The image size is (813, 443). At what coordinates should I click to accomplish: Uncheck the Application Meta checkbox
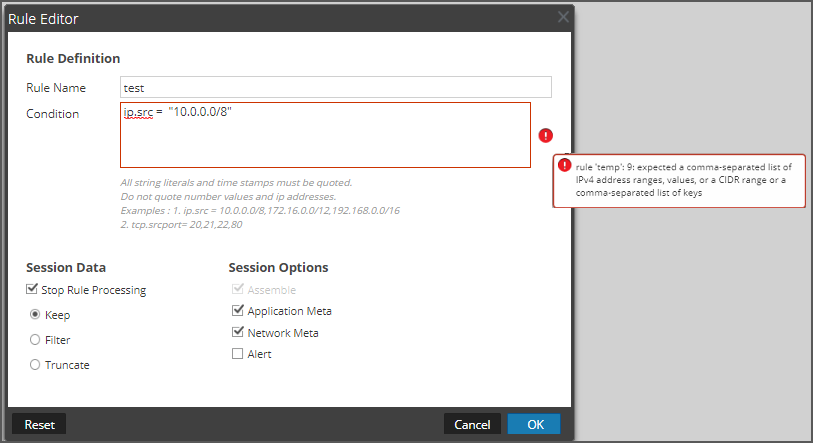coord(237,311)
